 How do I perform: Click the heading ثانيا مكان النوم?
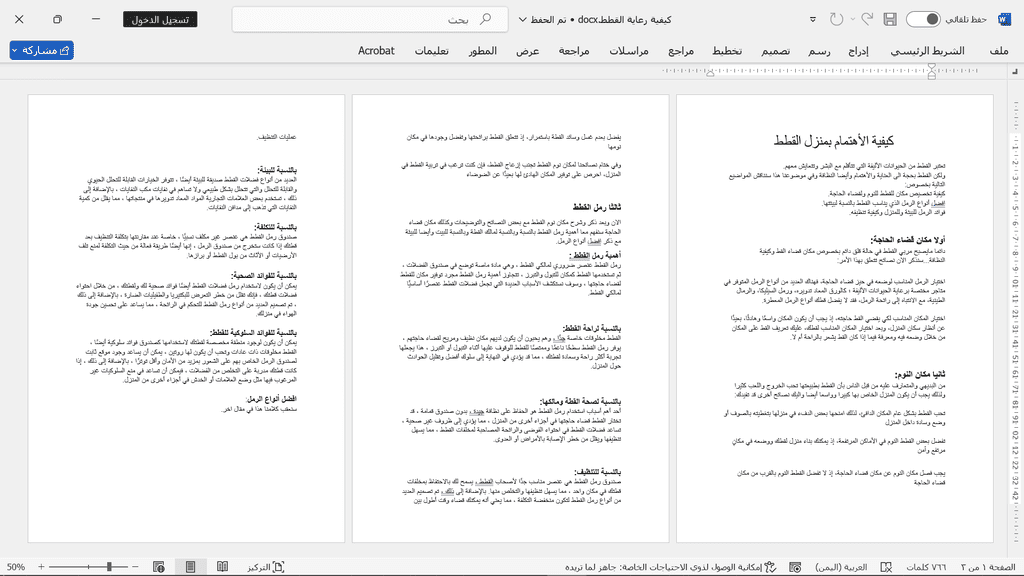click(920, 374)
